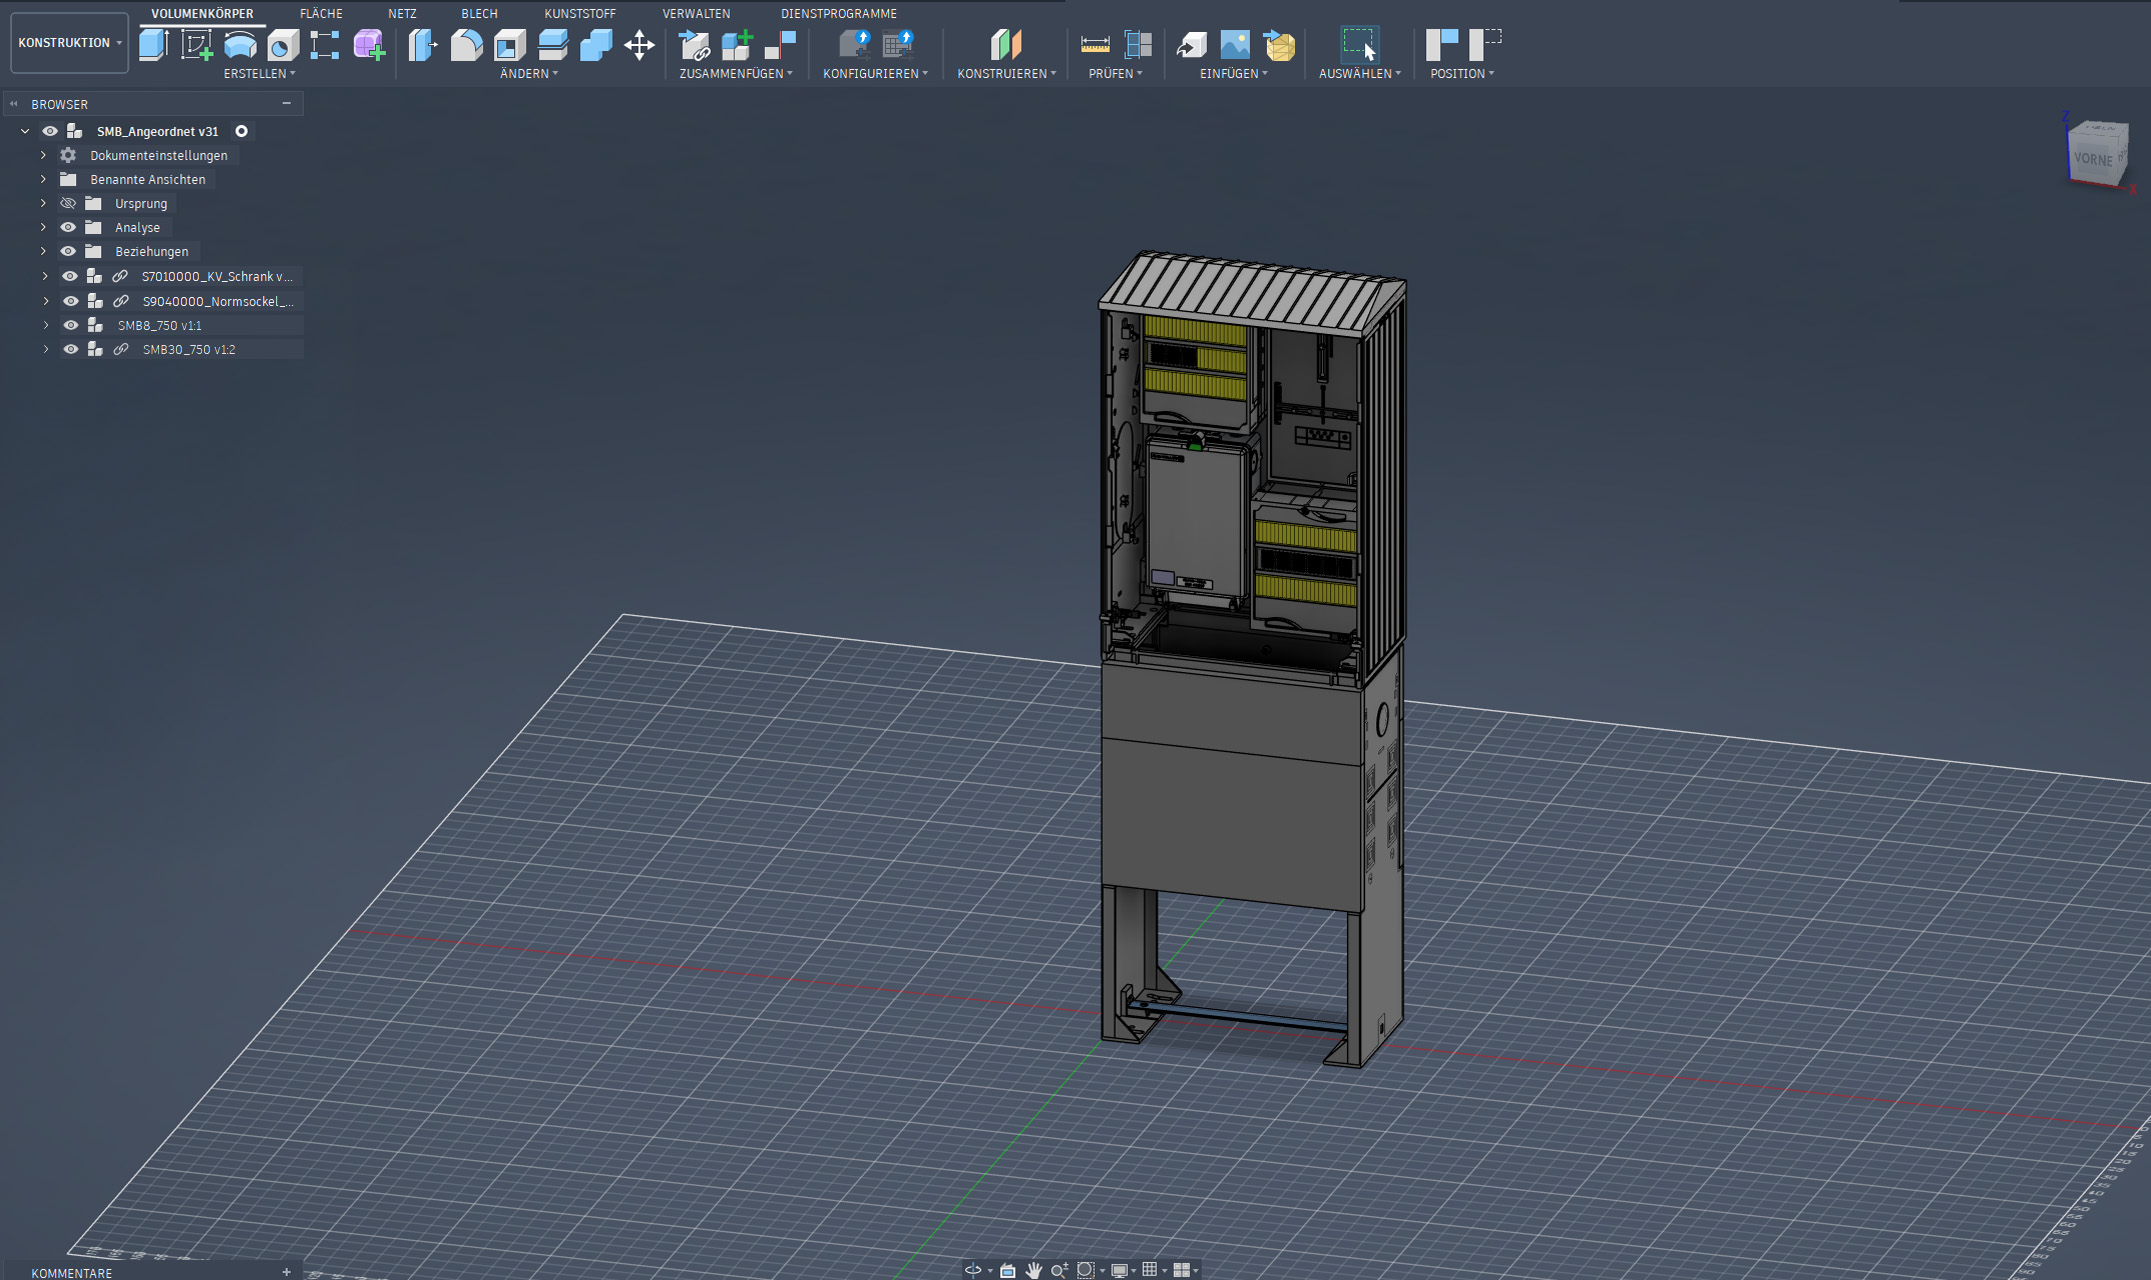Toggle visibility of SMB8_750 v1:1
Viewport: 2151px width, 1280px height.
[x=70, y=325]
